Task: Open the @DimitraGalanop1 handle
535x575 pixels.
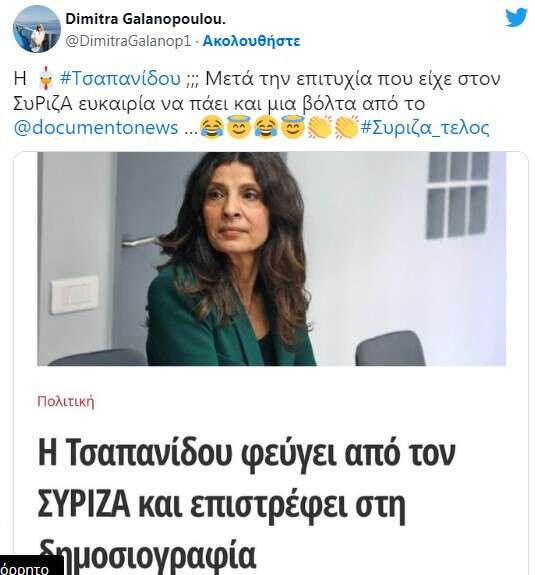Action: click(x=128, y=41)
